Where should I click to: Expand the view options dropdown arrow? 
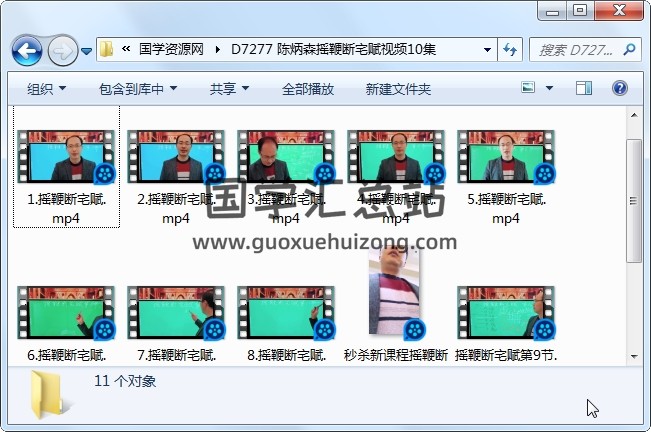[549, 88]
